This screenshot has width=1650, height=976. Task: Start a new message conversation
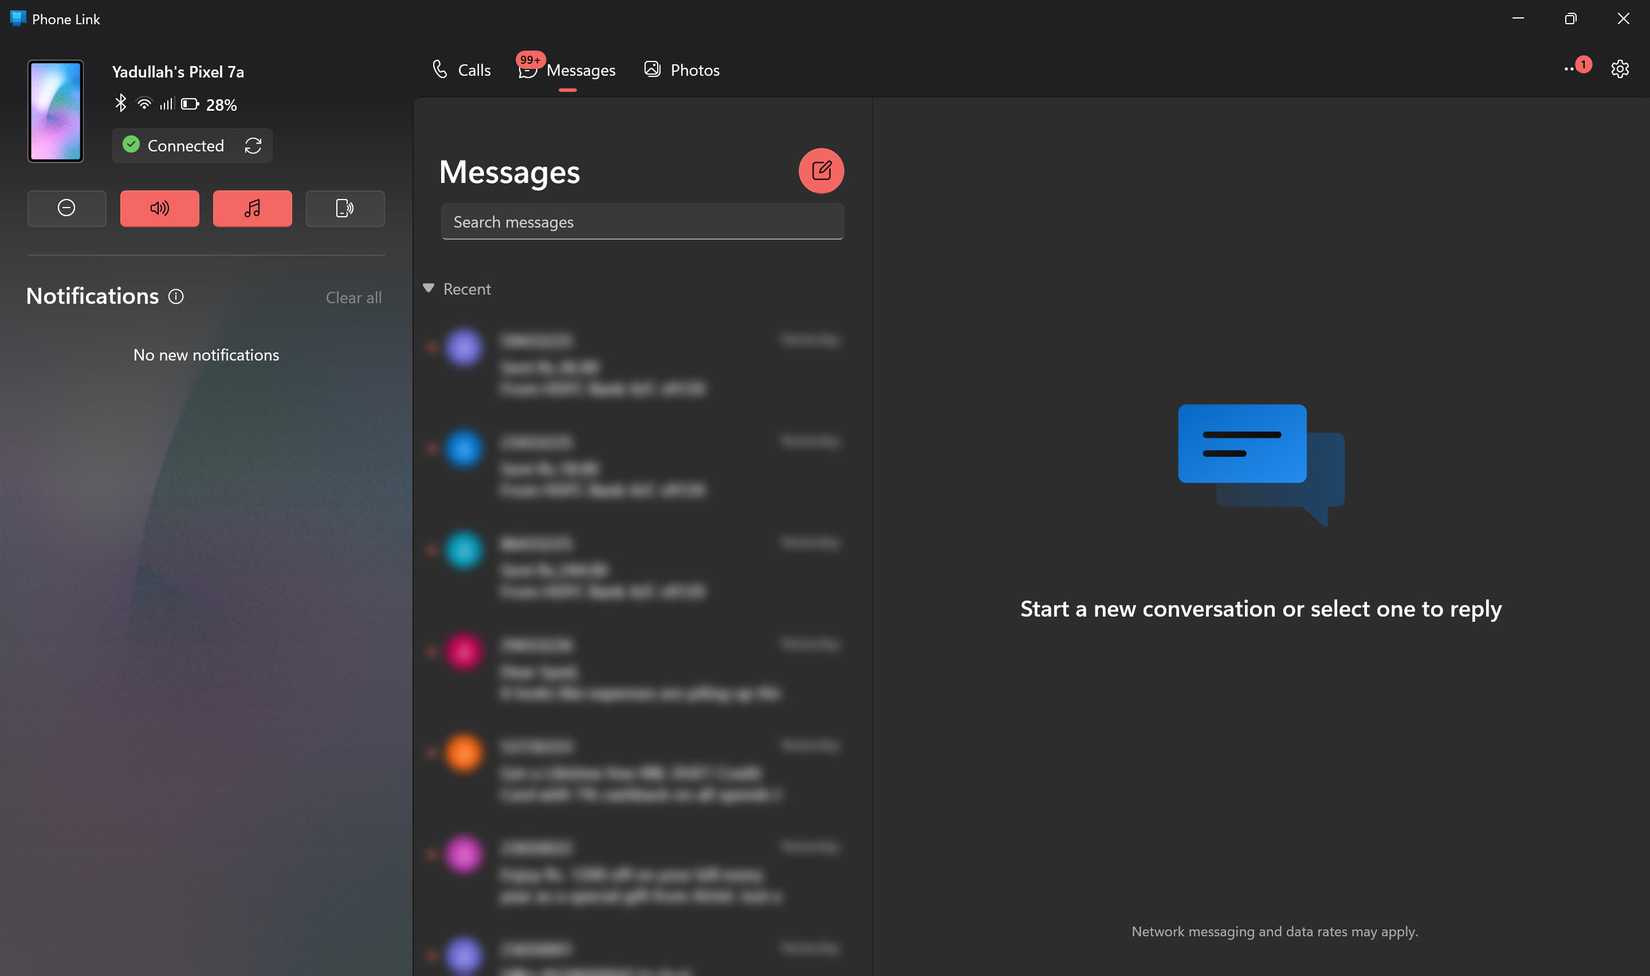click(820, 170)
